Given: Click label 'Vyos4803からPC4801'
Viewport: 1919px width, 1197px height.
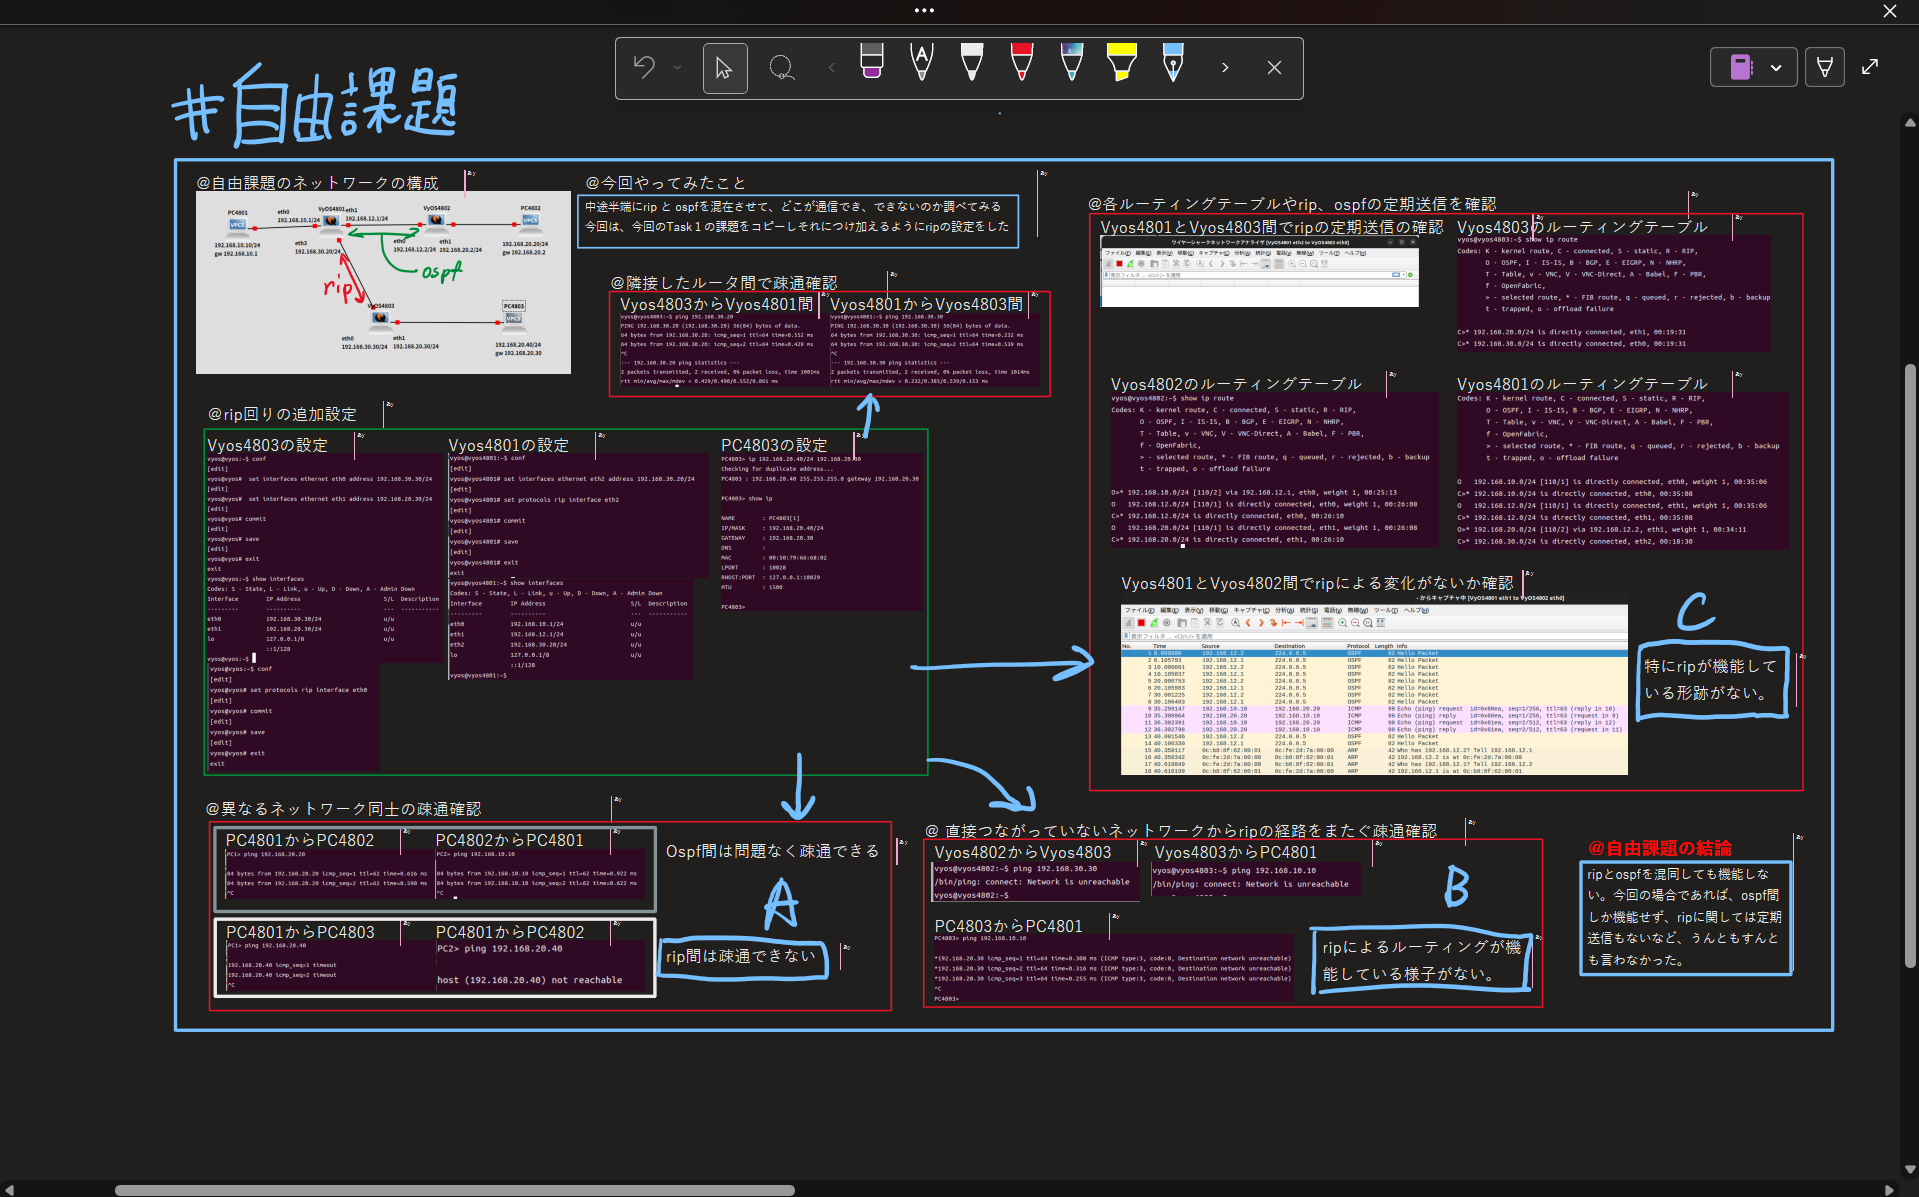Looking at the screenshot, I should tap(1236, 852).
